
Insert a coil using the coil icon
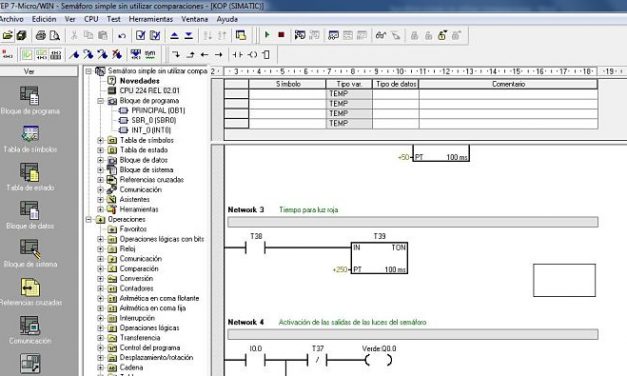[252, 54]
